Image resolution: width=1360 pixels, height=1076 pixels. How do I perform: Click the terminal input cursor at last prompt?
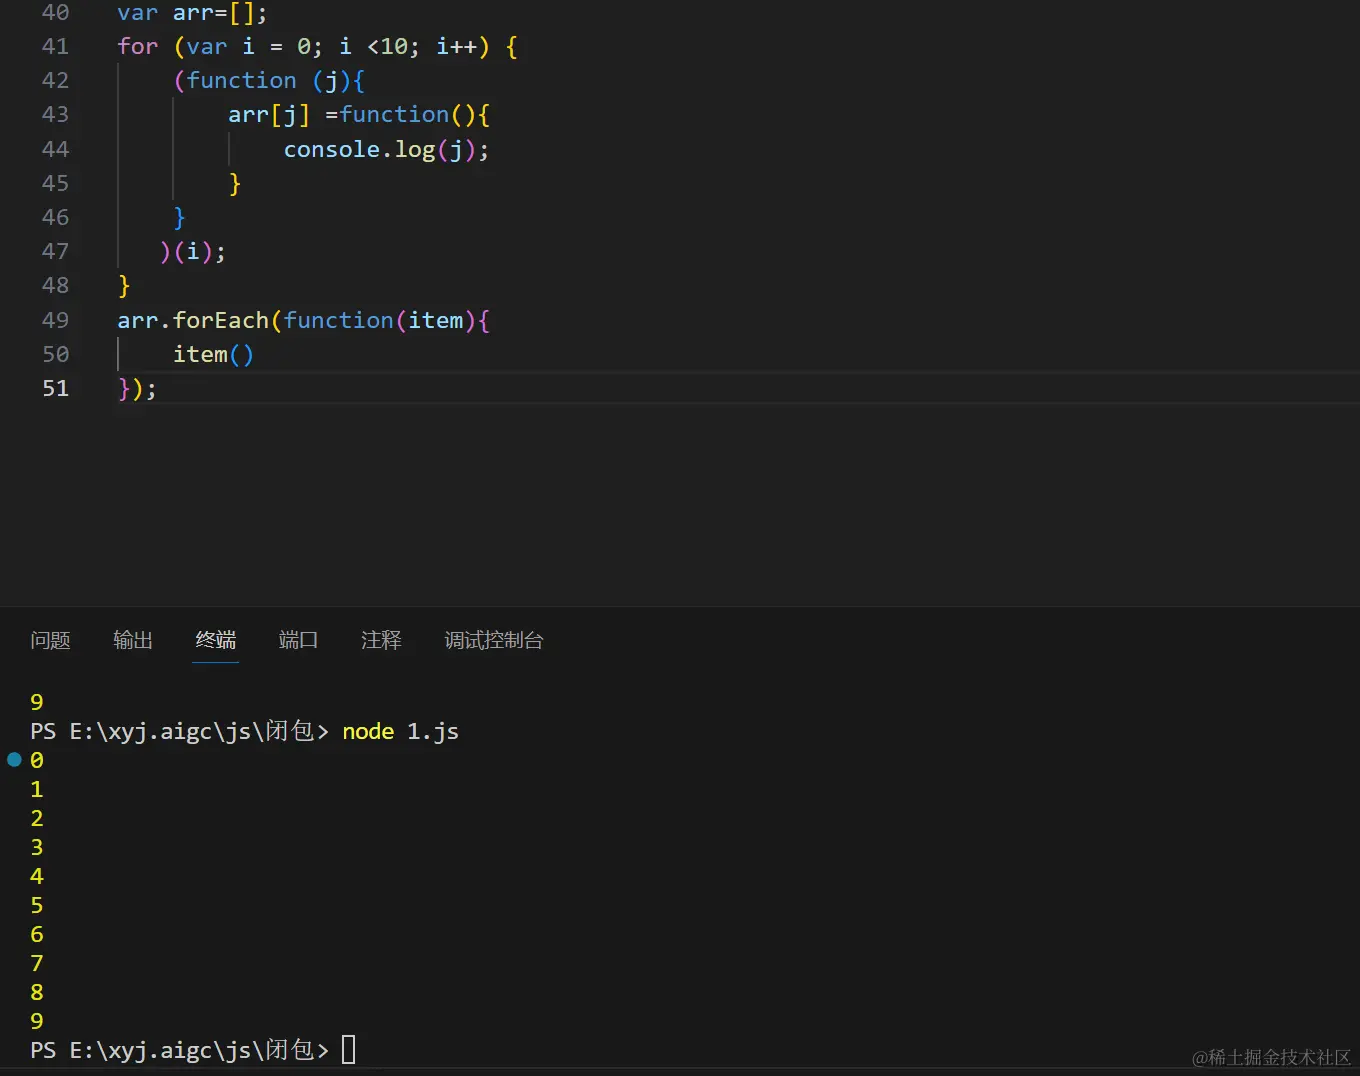point(348,1049)
